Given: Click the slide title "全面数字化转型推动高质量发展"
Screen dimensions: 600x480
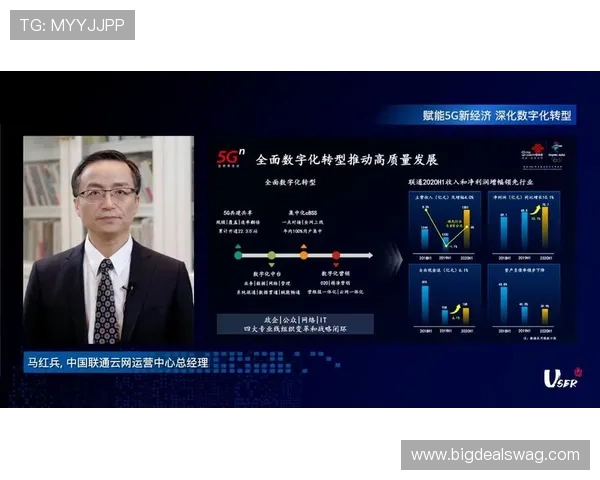Looking at the screenshot, I should pos(347,160).
